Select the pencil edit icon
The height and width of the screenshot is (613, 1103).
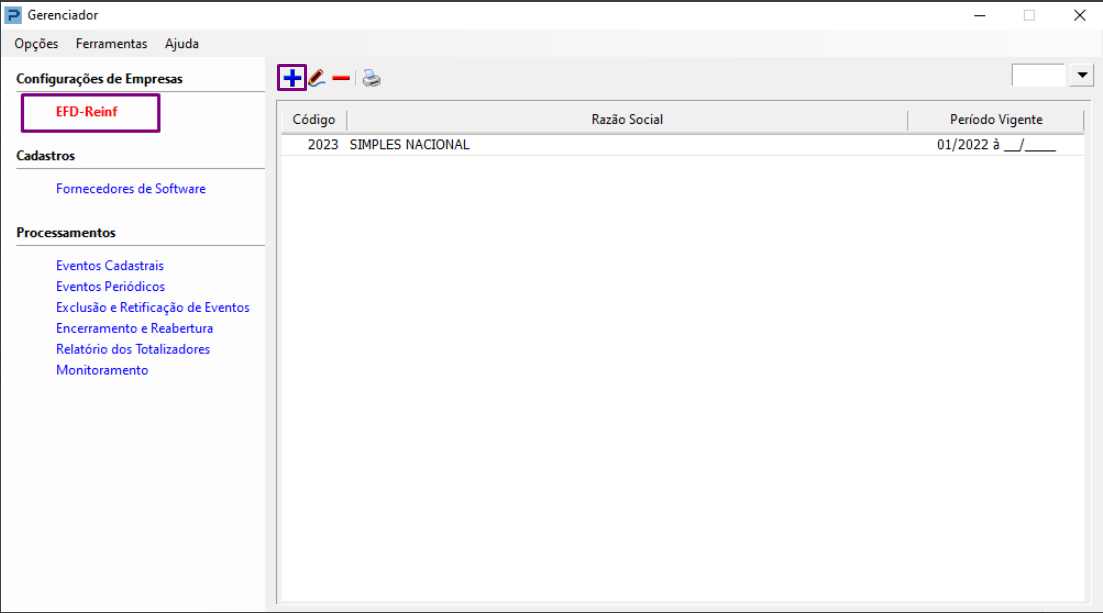point(317,78)
